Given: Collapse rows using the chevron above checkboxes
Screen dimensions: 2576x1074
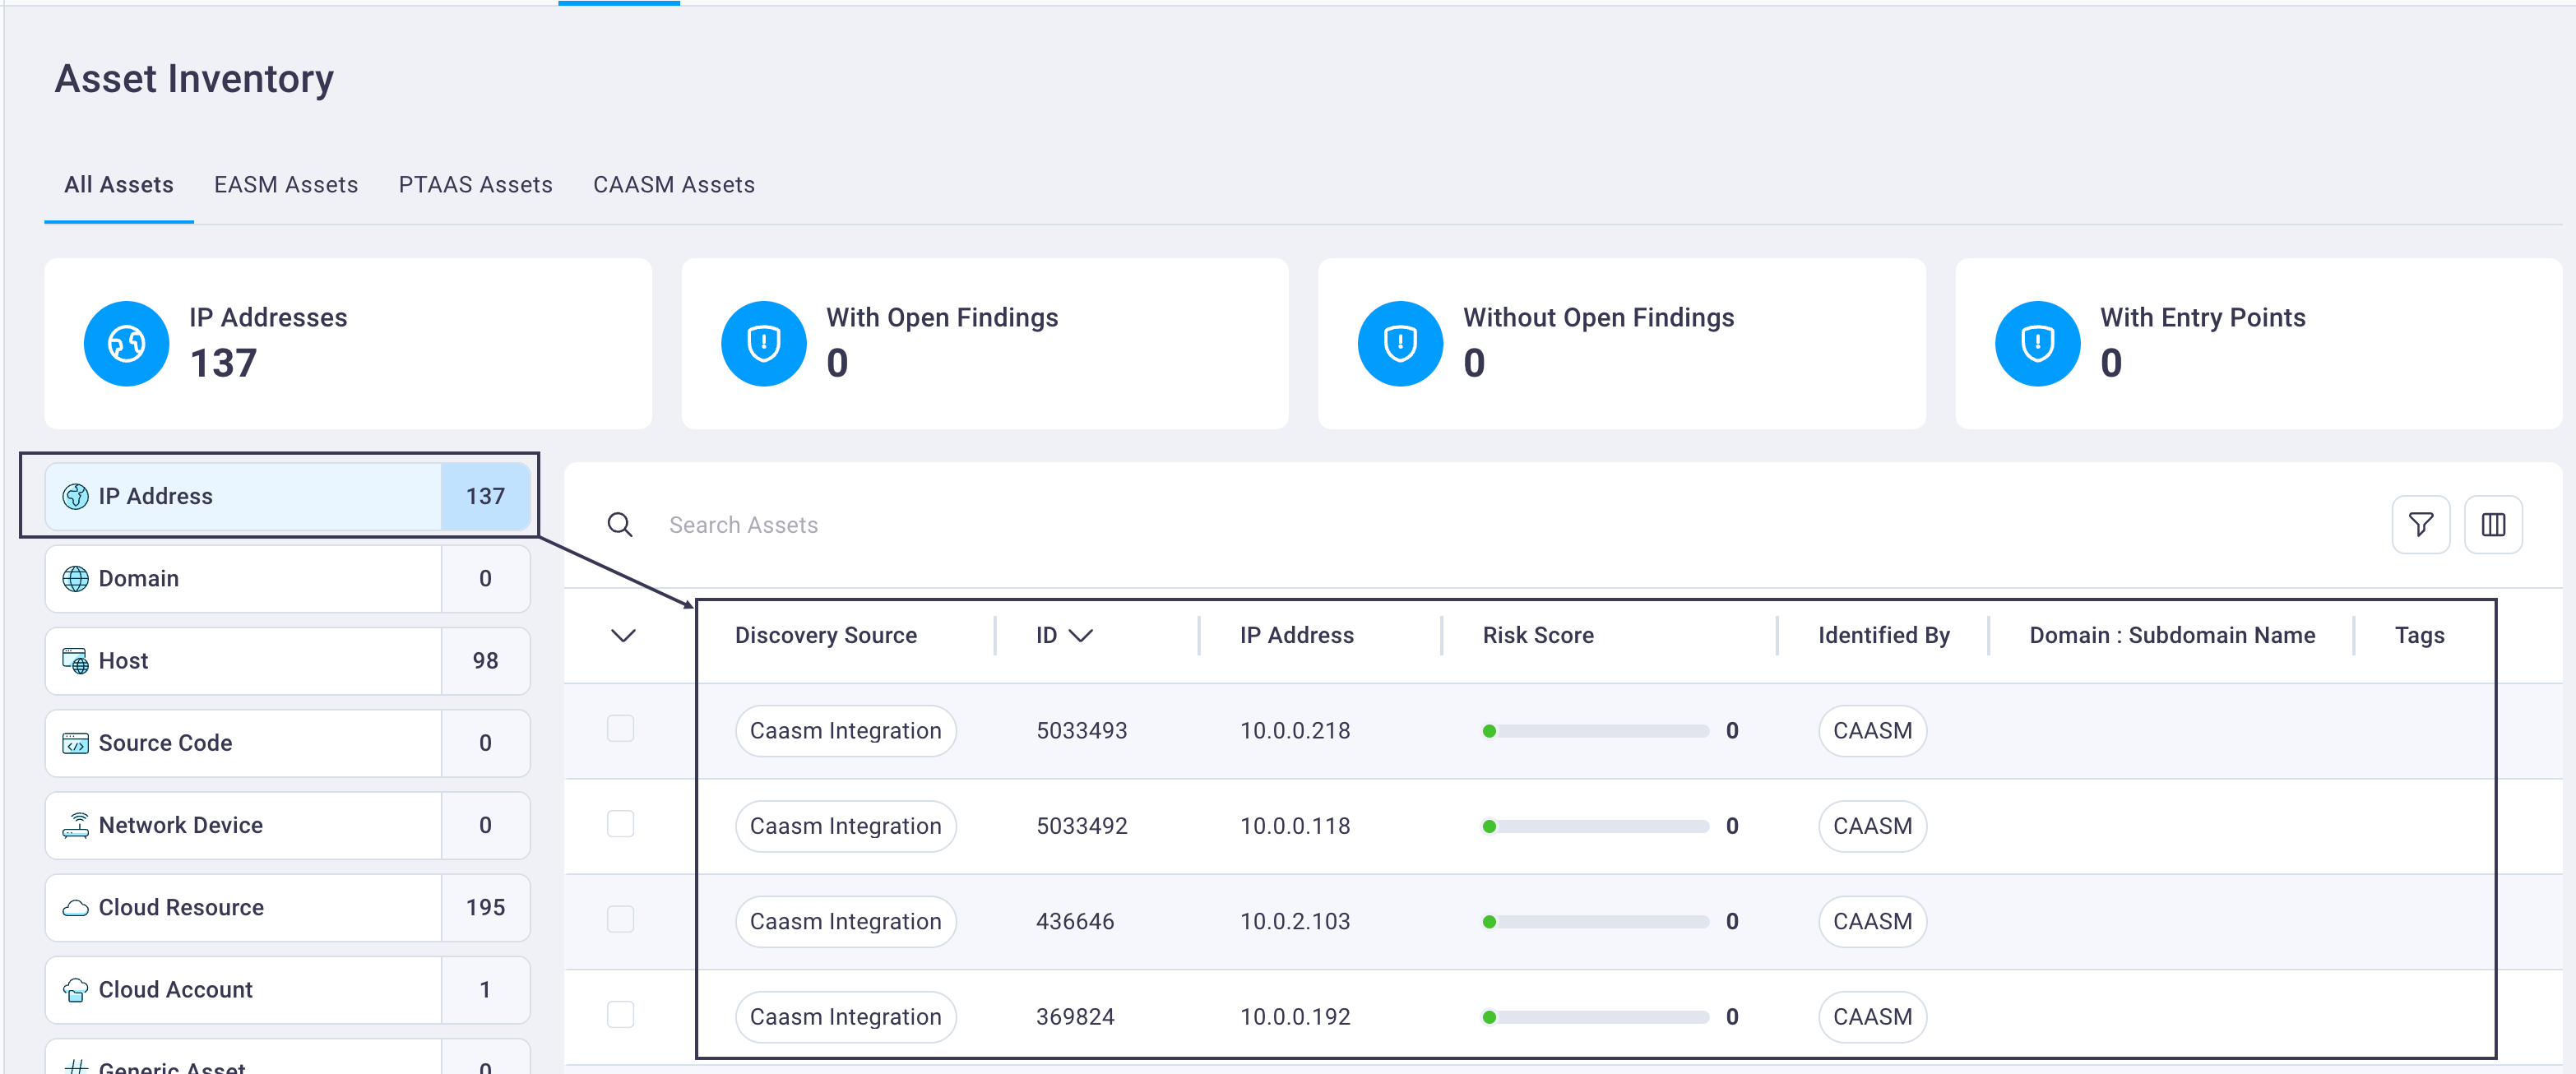Looking at the screenshot, I should click(623, 635).
